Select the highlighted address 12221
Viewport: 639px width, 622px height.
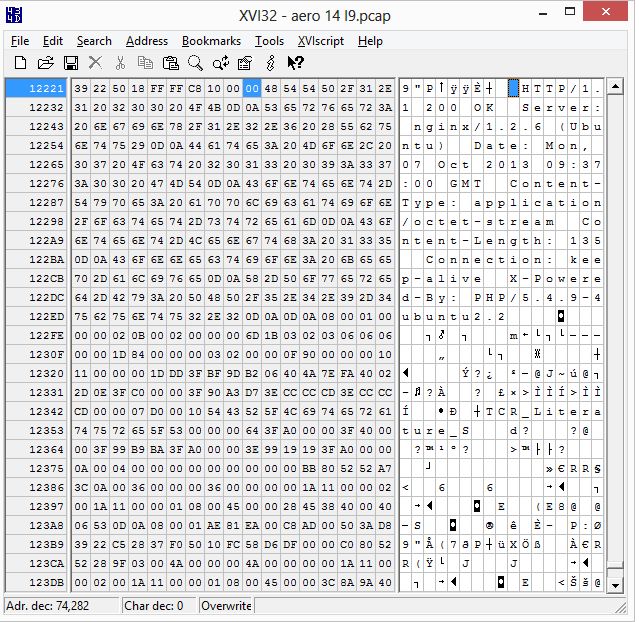point(36,88)
